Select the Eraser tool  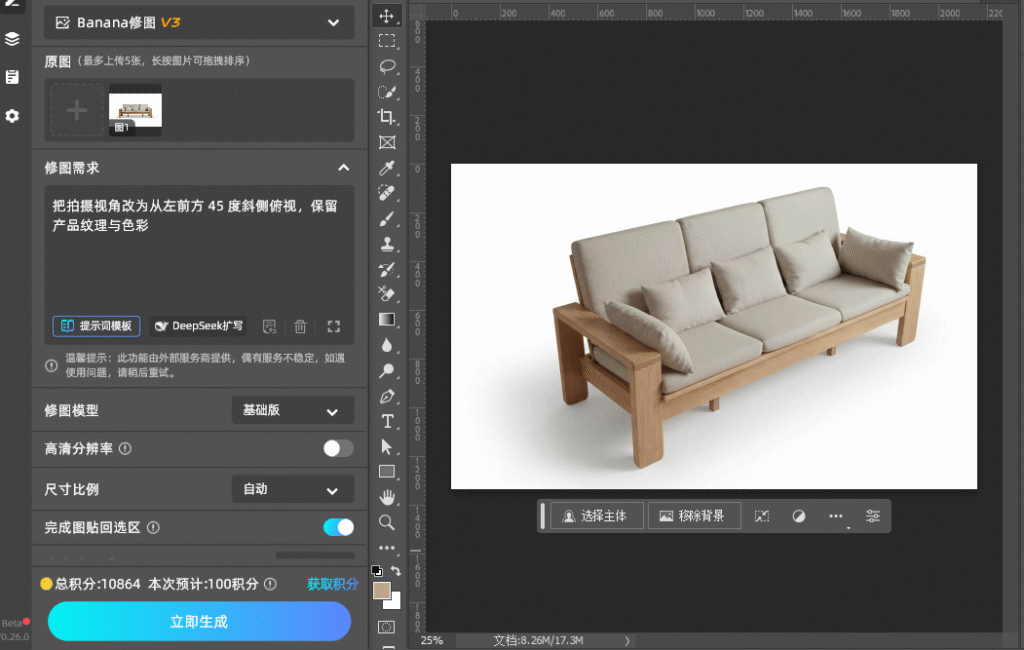tap(387, 295)
